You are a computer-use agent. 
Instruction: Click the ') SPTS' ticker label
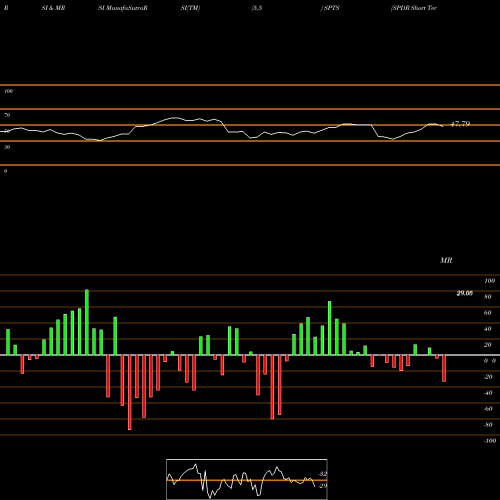[330, 8]
